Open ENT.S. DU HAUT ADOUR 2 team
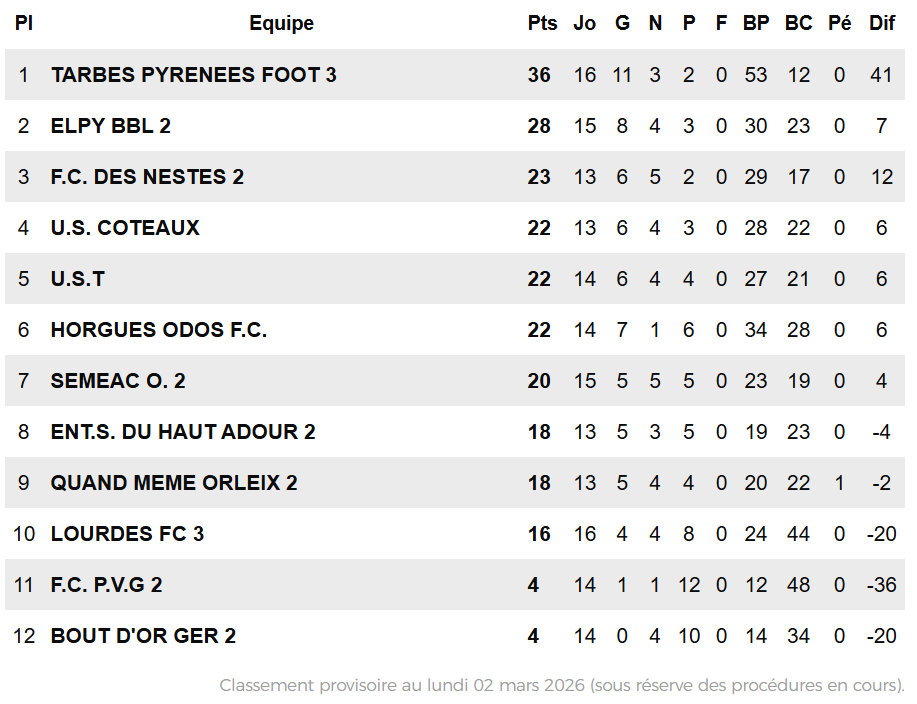Image resolution: width=917 pixels, height=704 pixels. click(183, 432)
